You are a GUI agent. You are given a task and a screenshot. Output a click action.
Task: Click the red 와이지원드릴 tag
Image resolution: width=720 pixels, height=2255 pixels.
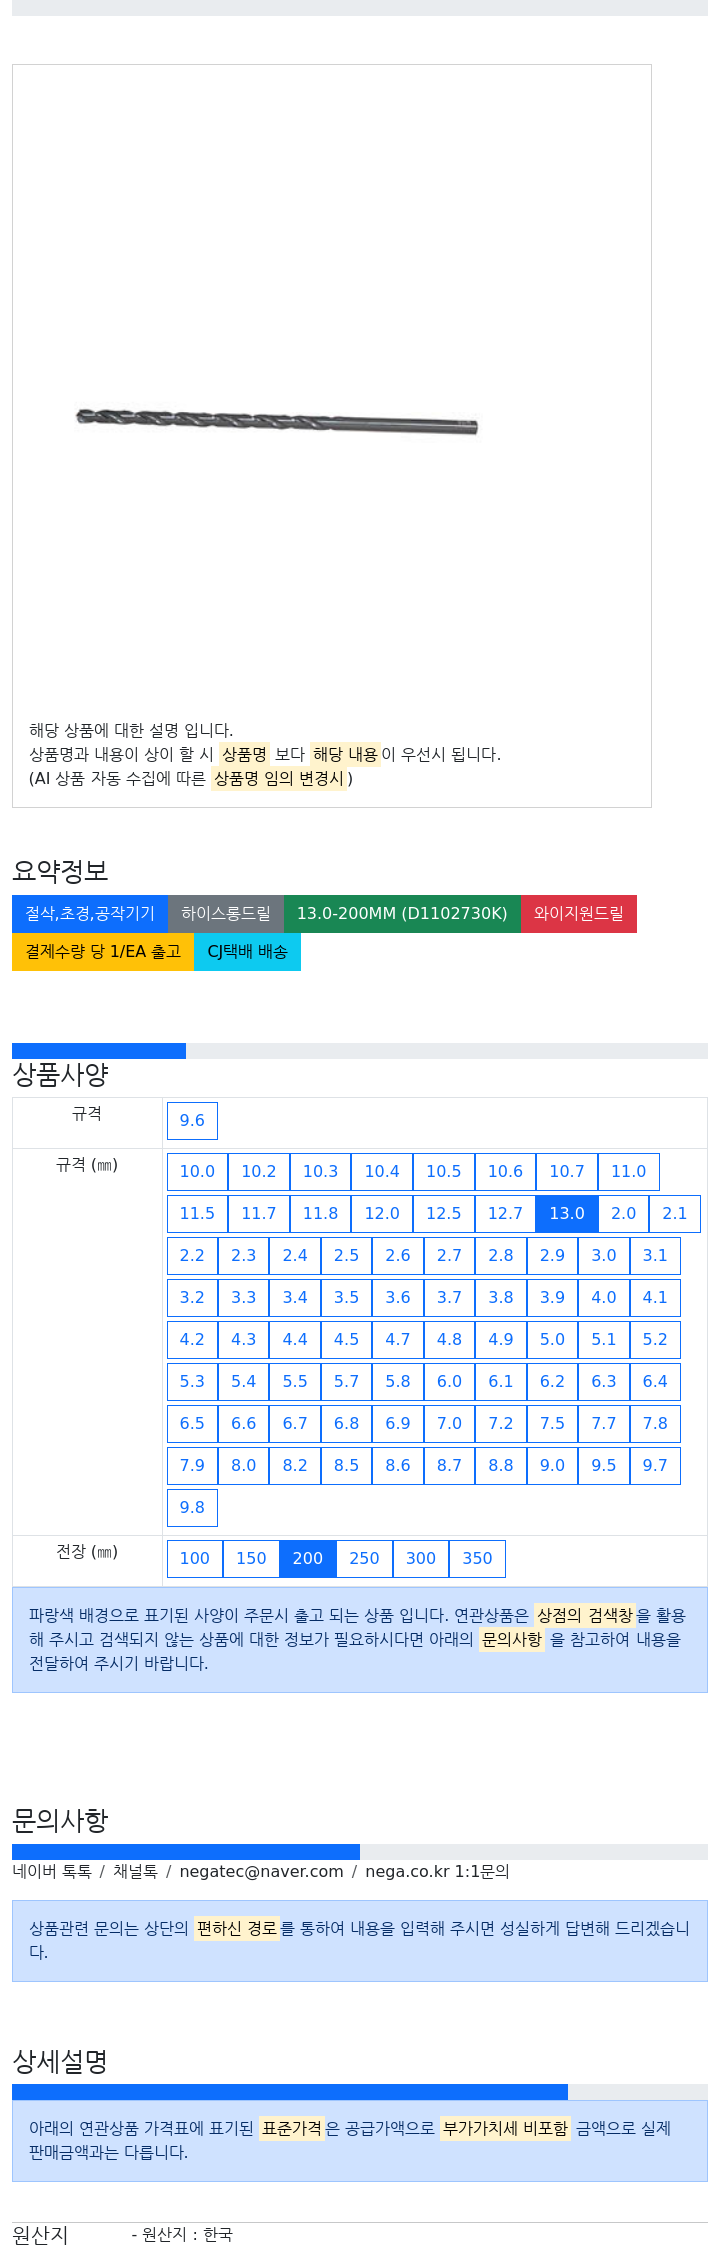pyautogui.click(x=579, y=914)
